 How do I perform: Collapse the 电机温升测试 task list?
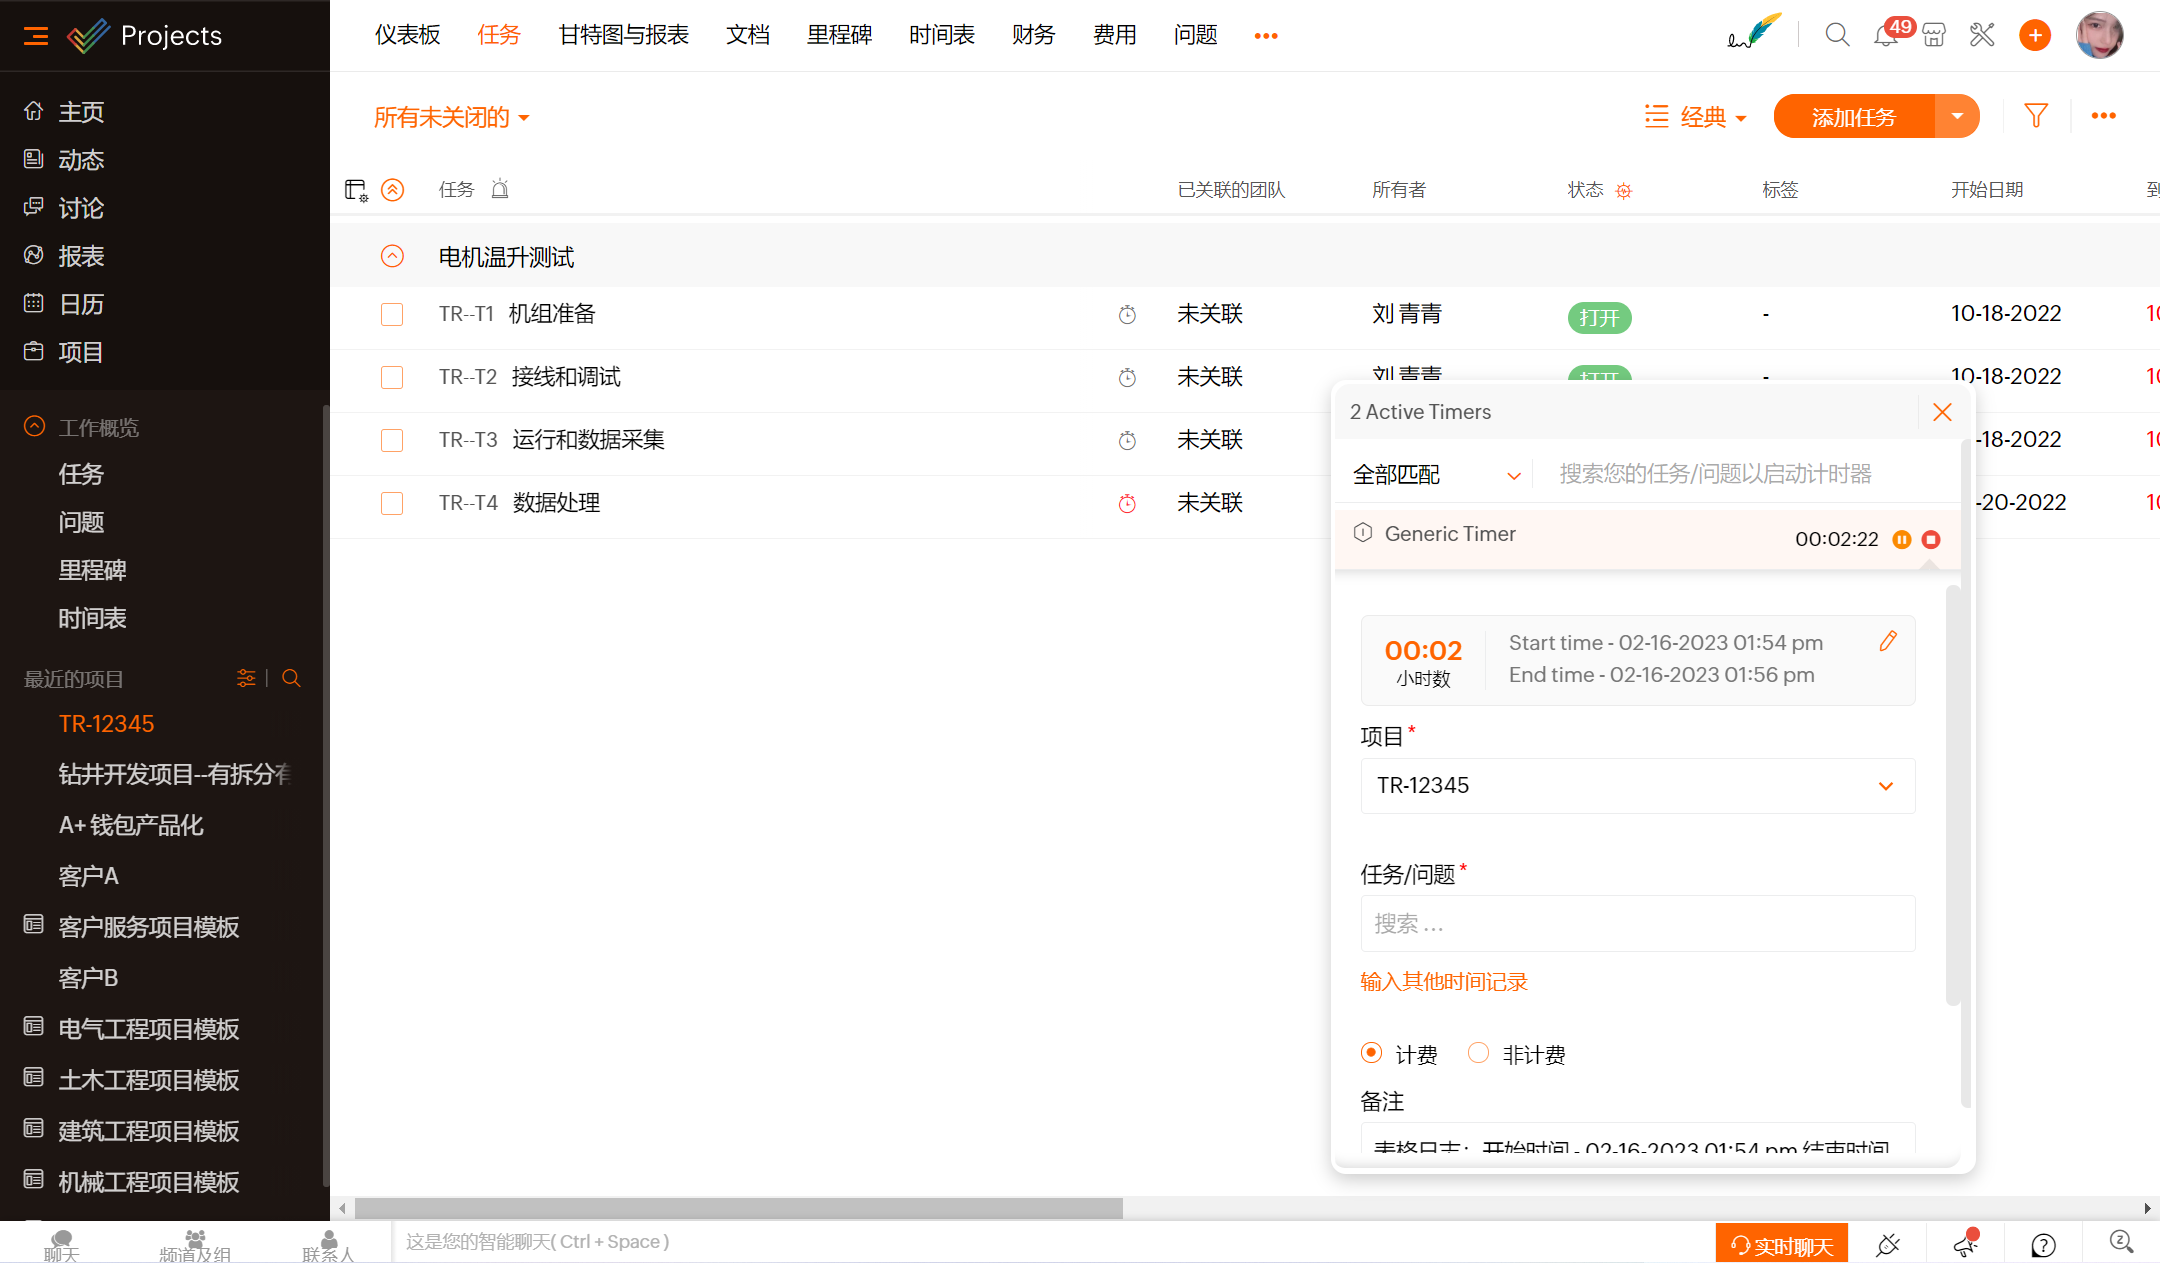pos(392,257)
